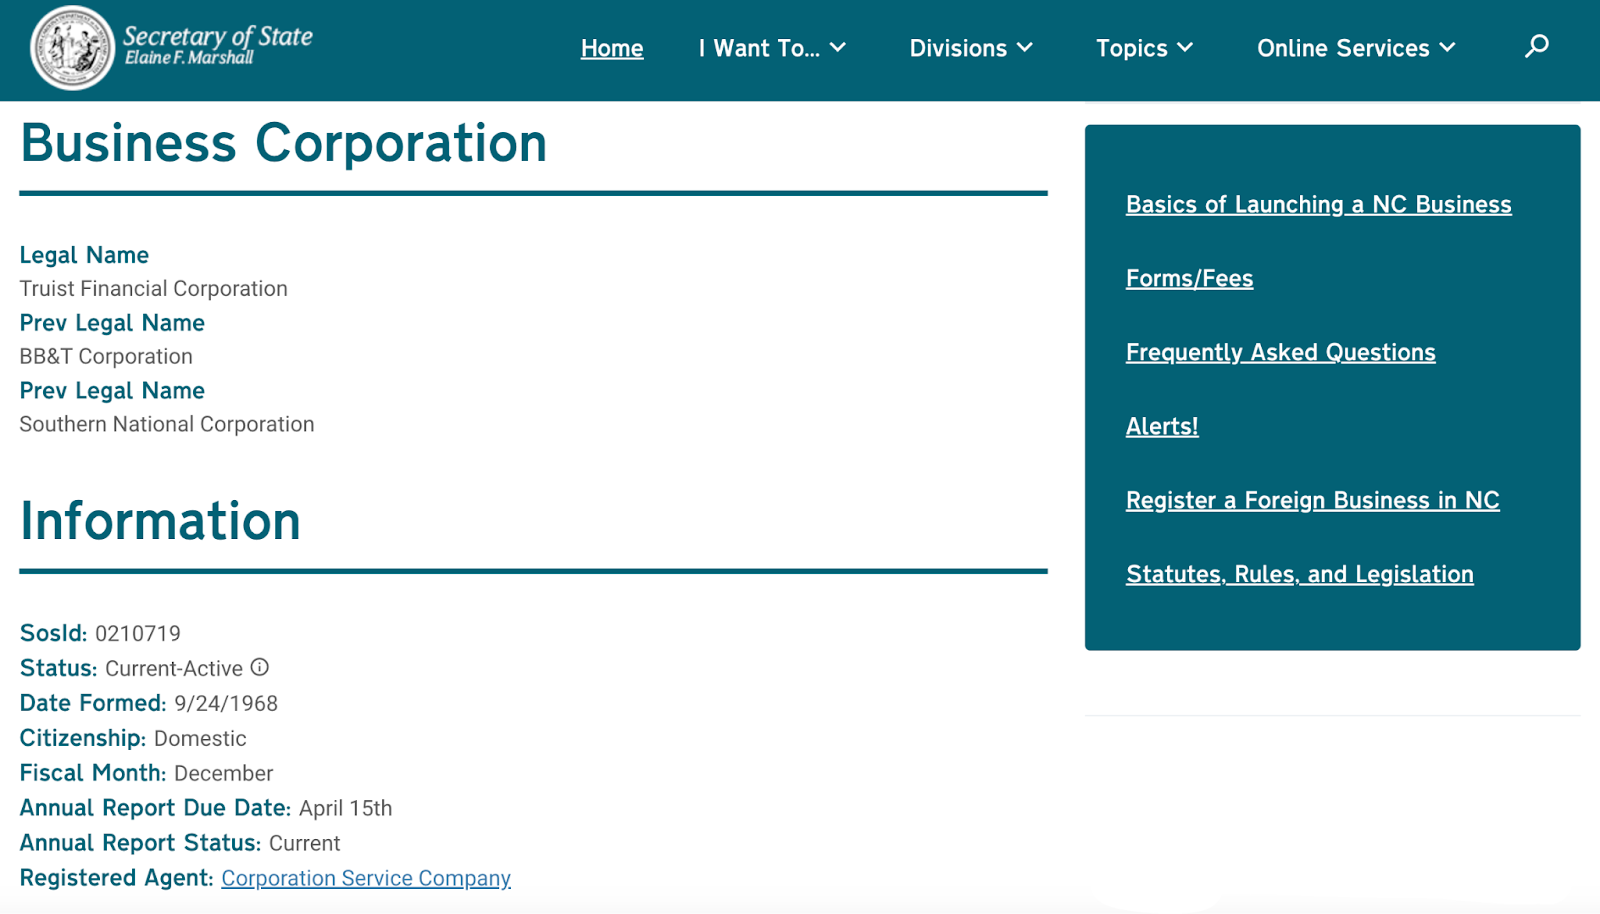Click the Fiscal Month value December
This screenshot has height=914, width=1600.
[223, 774]
